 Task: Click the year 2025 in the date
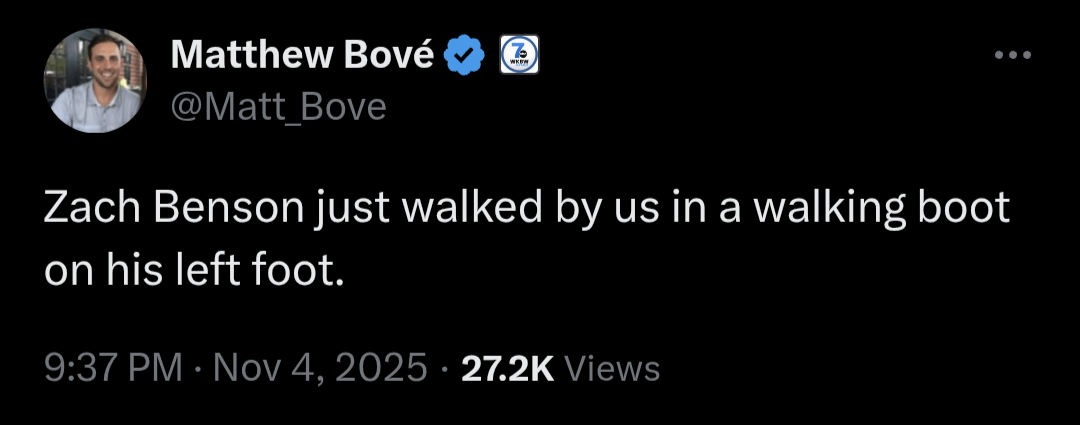click(x=382, y=368)
